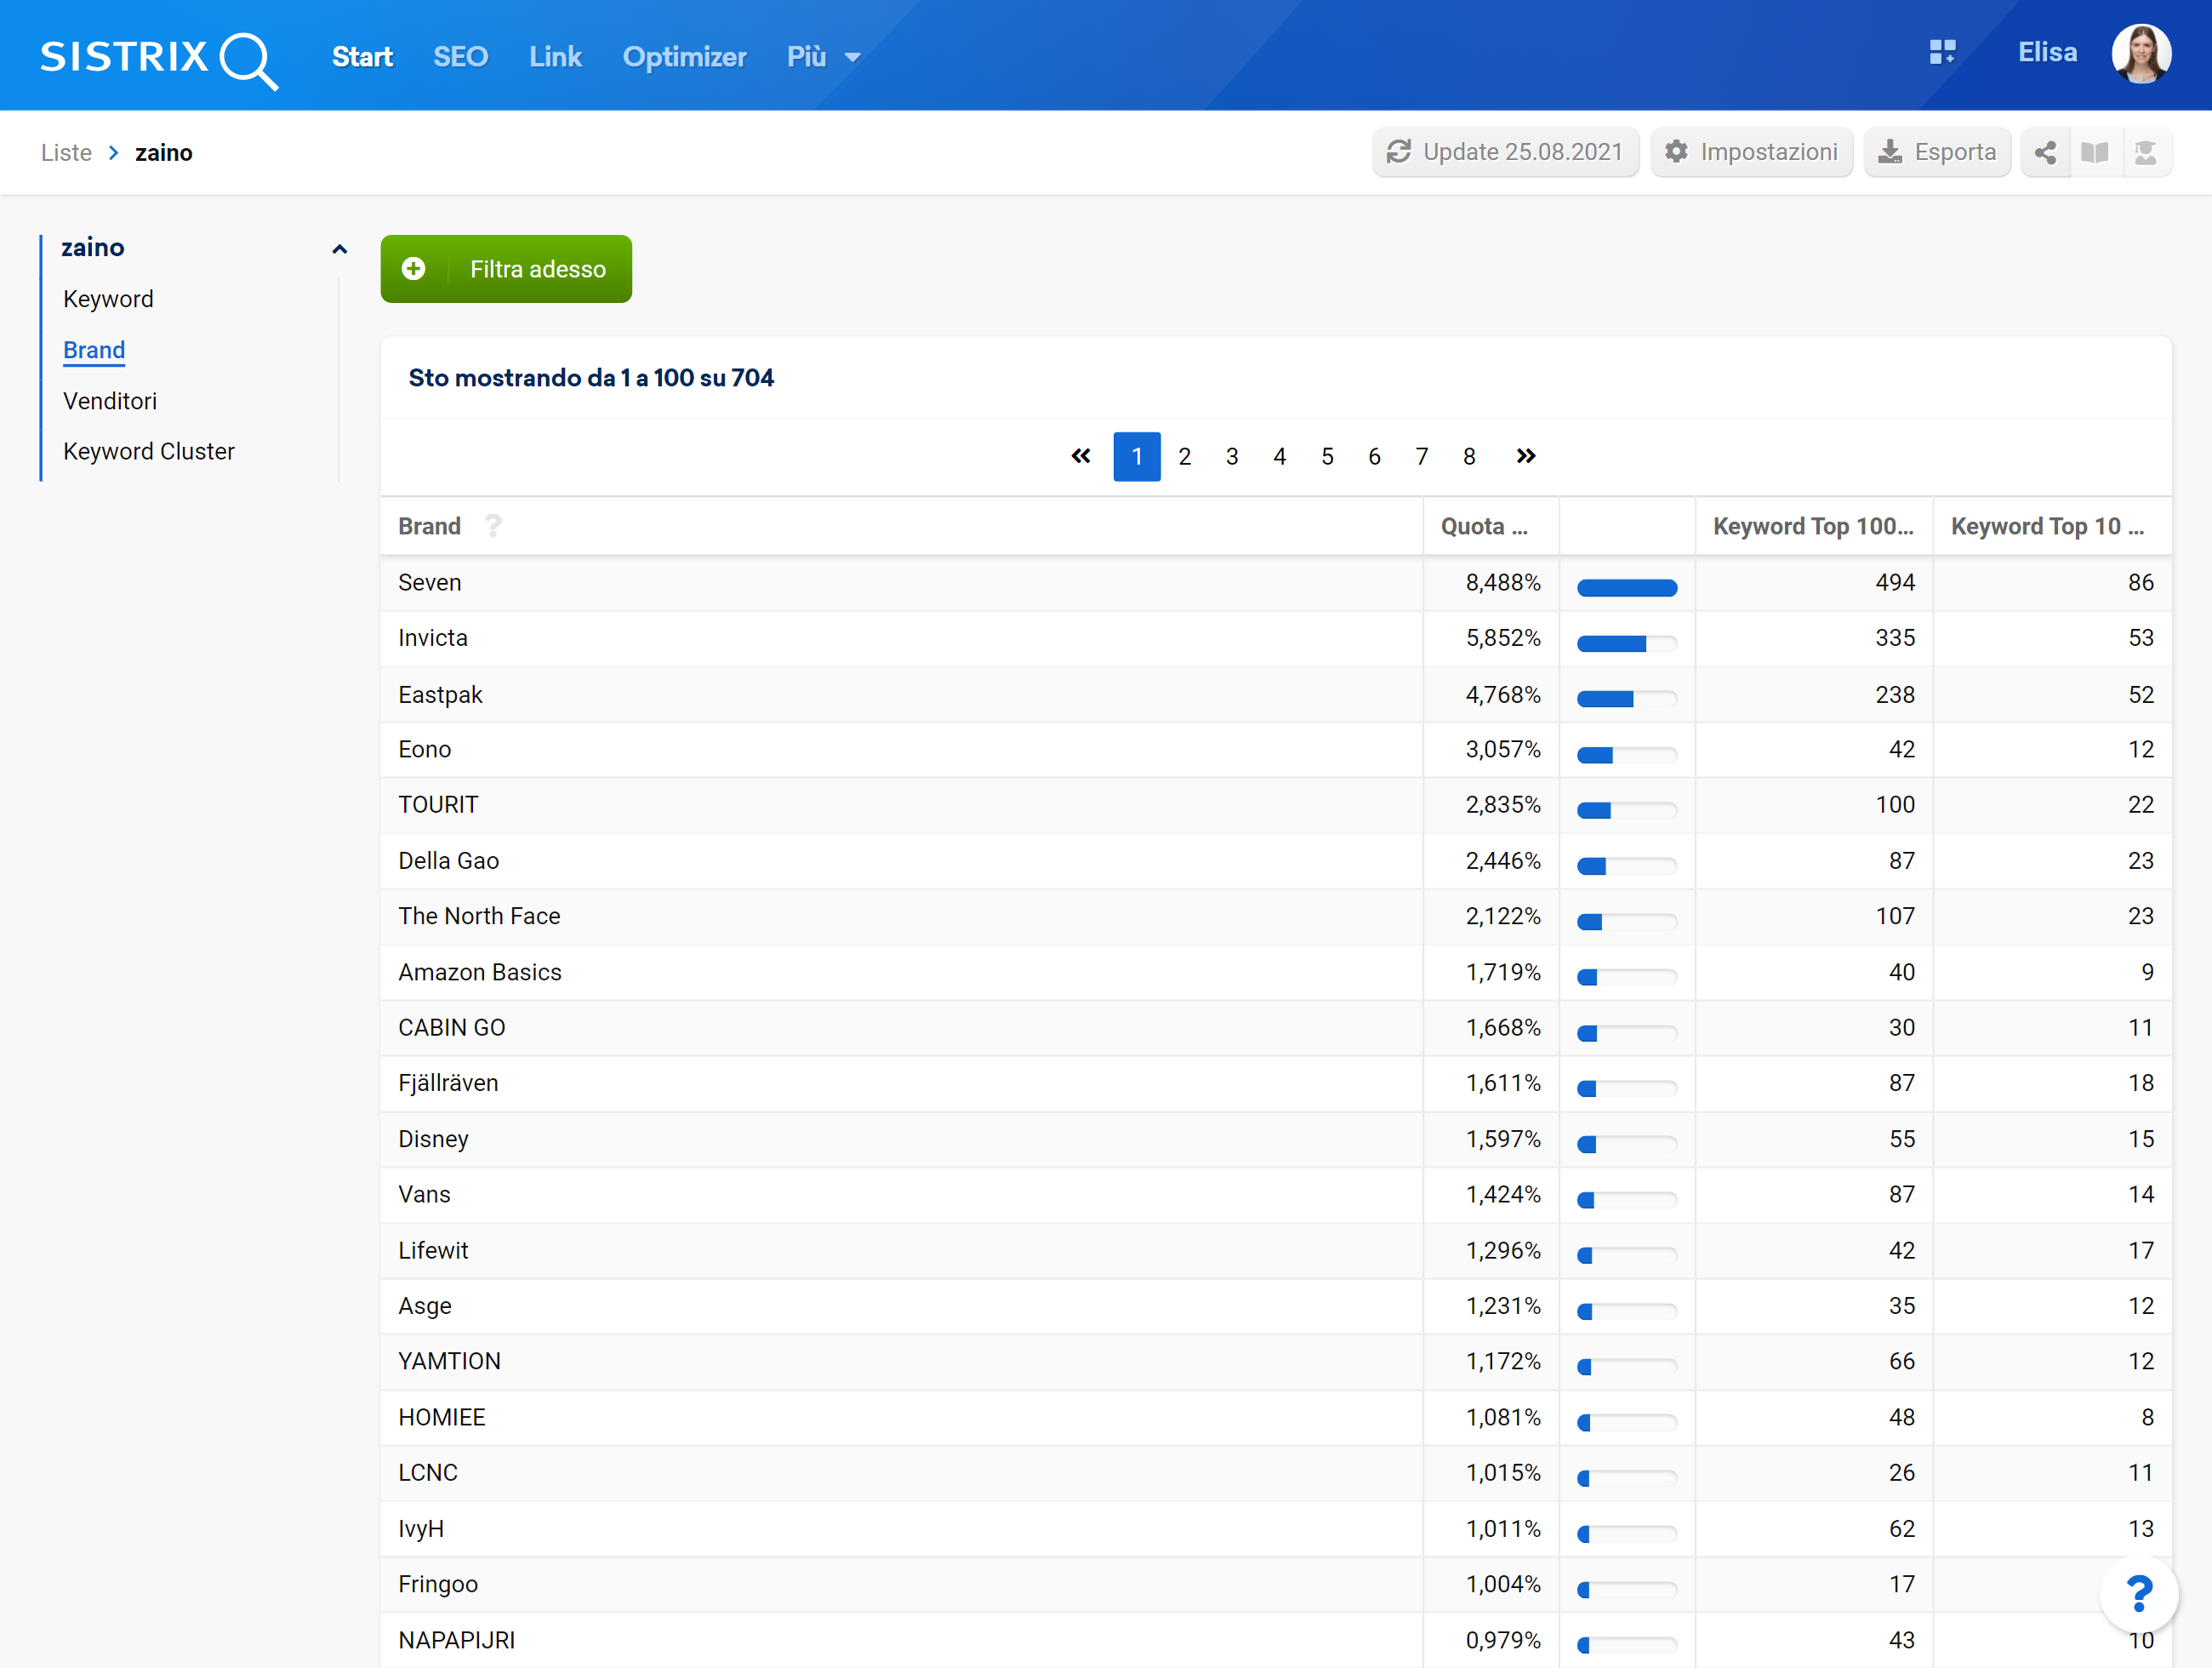The image size is (2212, 1668).
Task: Navigate to page 2 of results
Action: coord(1184,457)
